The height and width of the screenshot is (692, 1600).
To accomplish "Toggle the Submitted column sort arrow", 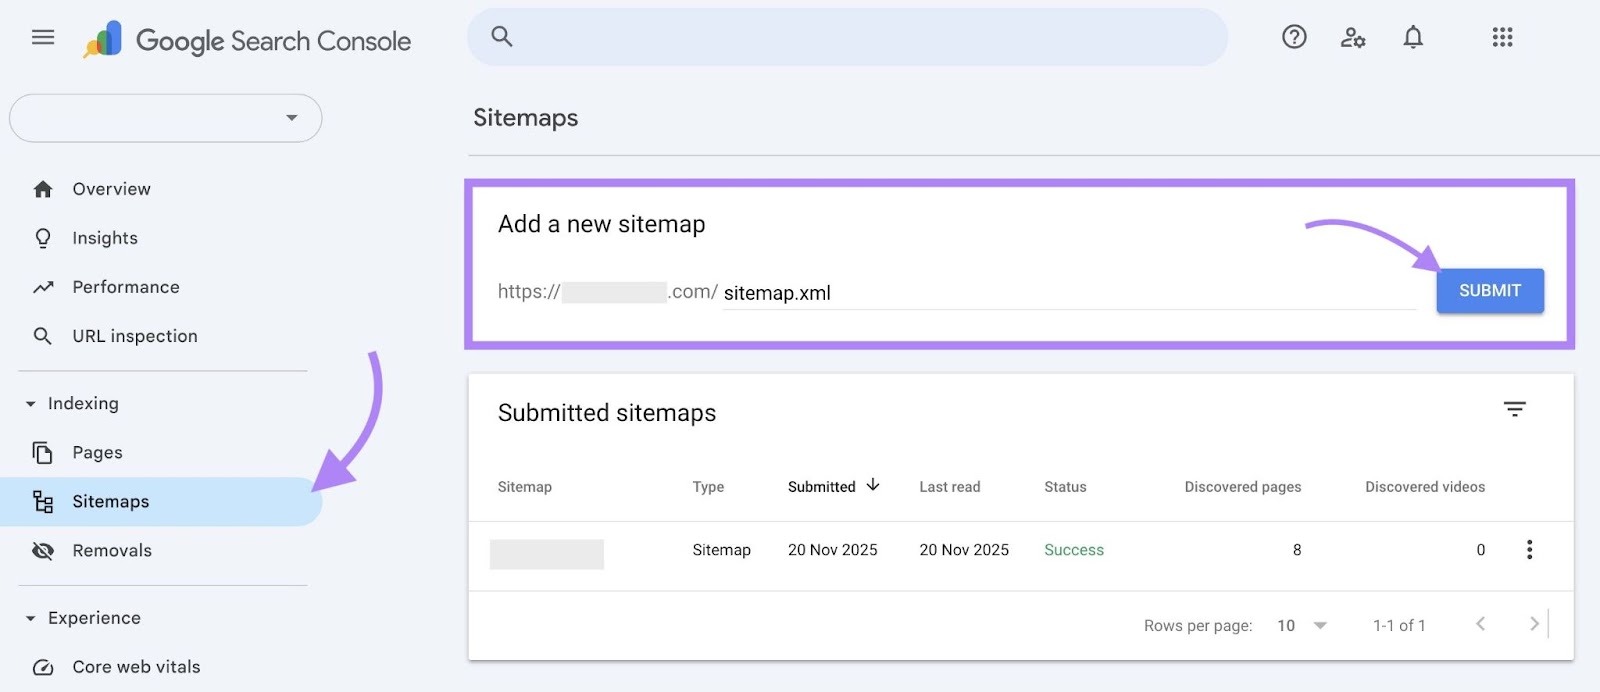I will click(873, 485).
